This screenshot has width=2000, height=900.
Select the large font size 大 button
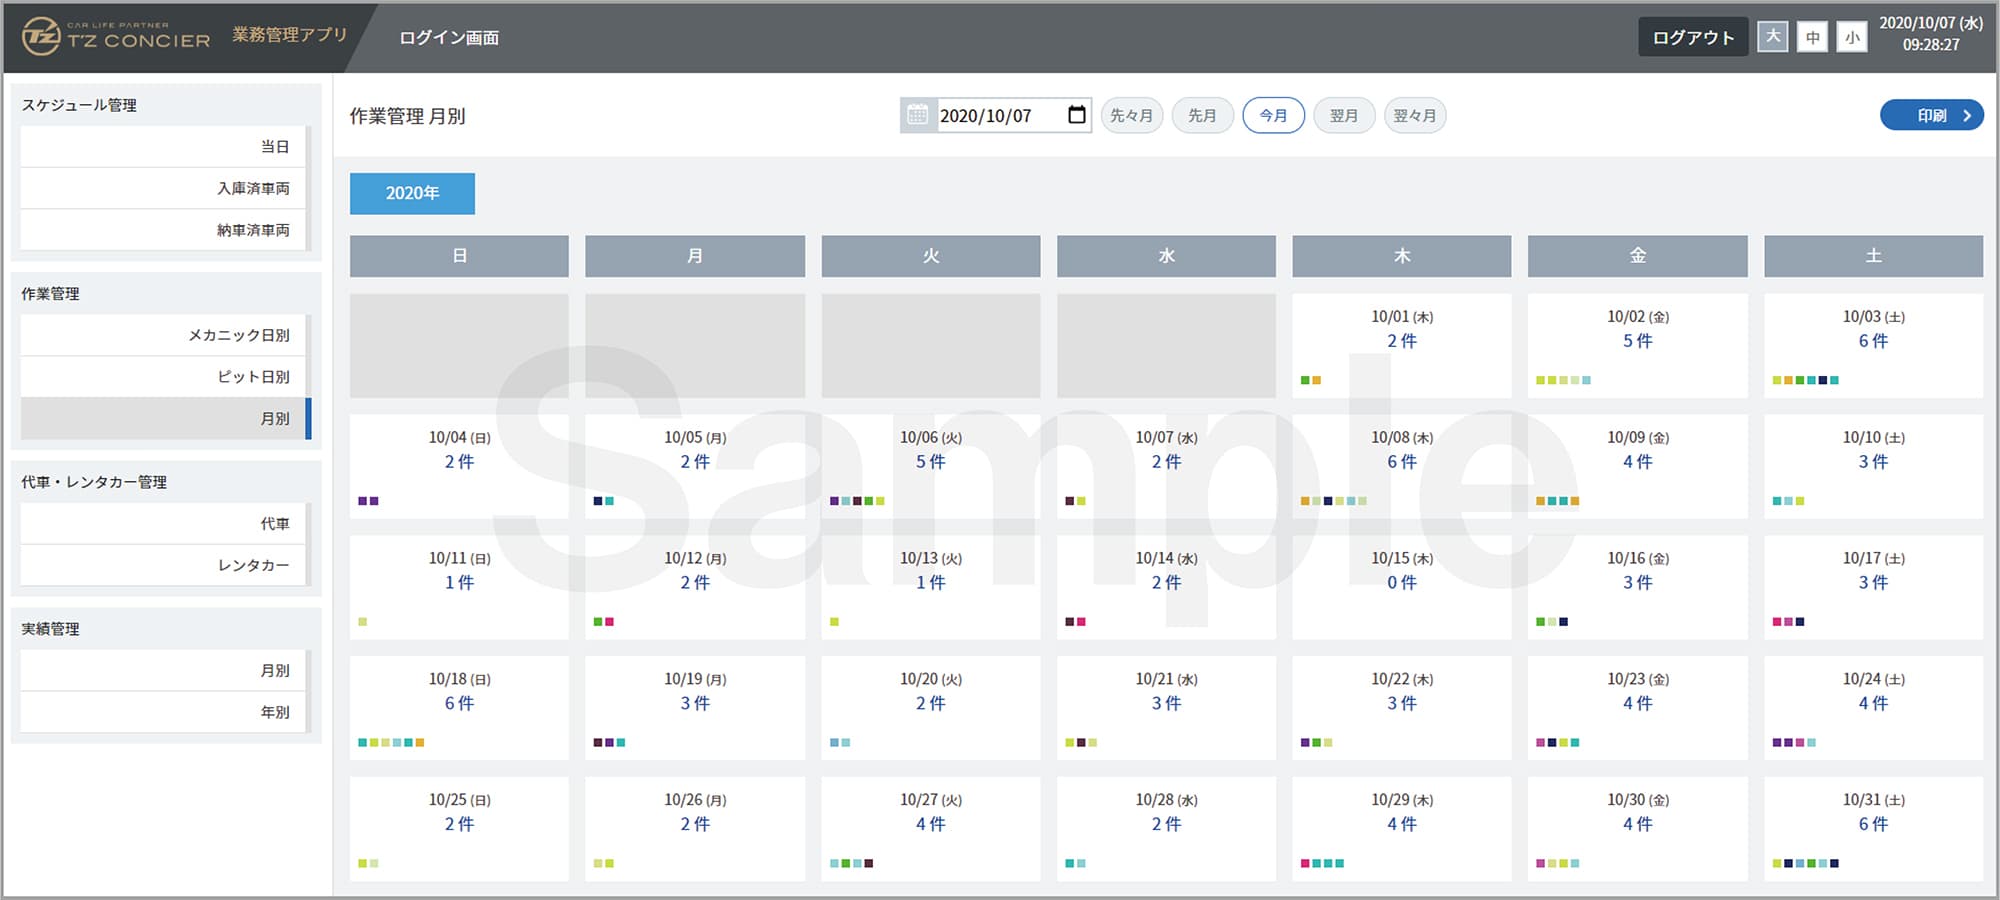click(1773, 37)
